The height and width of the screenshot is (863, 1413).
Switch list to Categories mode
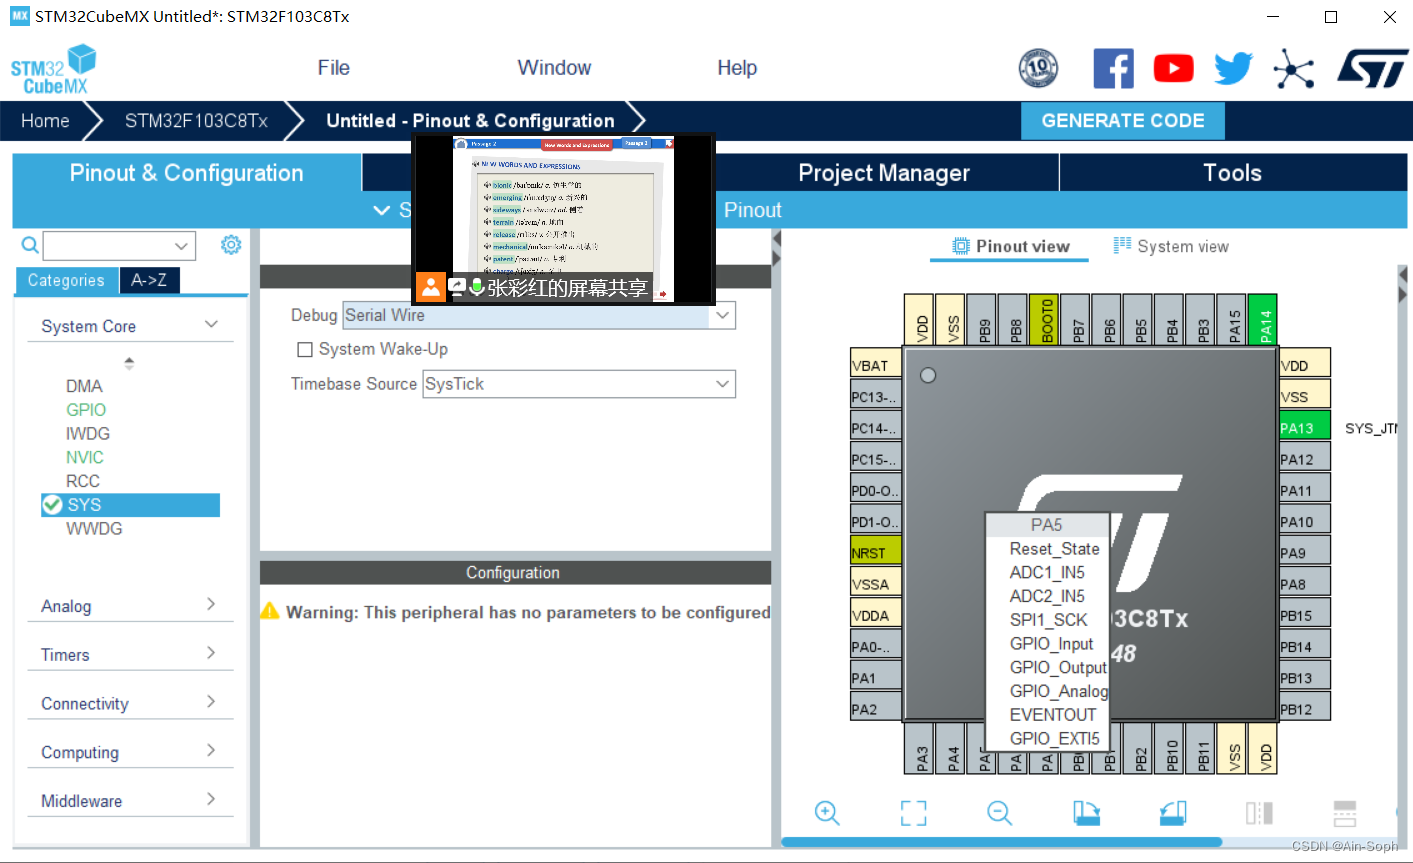pyautogui.click(x=66, y=280)
